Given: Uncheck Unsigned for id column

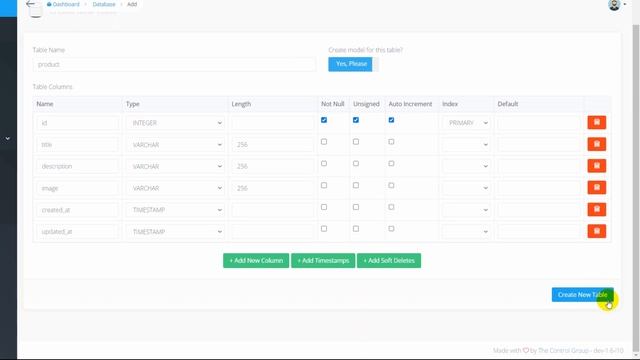Looking at the screenshot, I should coord(356,120).
